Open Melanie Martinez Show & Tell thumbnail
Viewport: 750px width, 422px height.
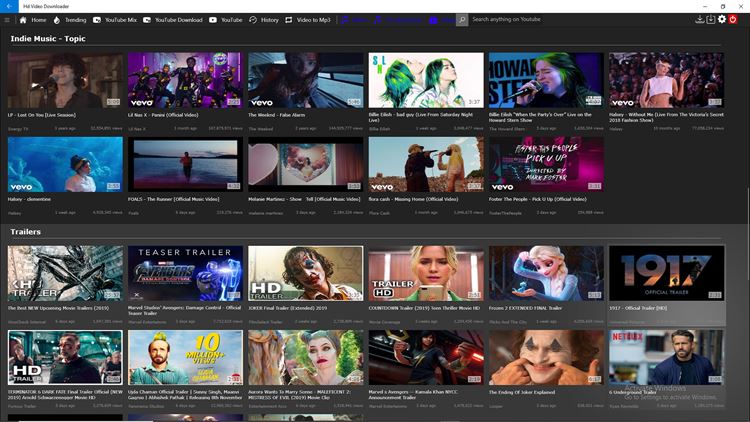(x=306, y=165)
